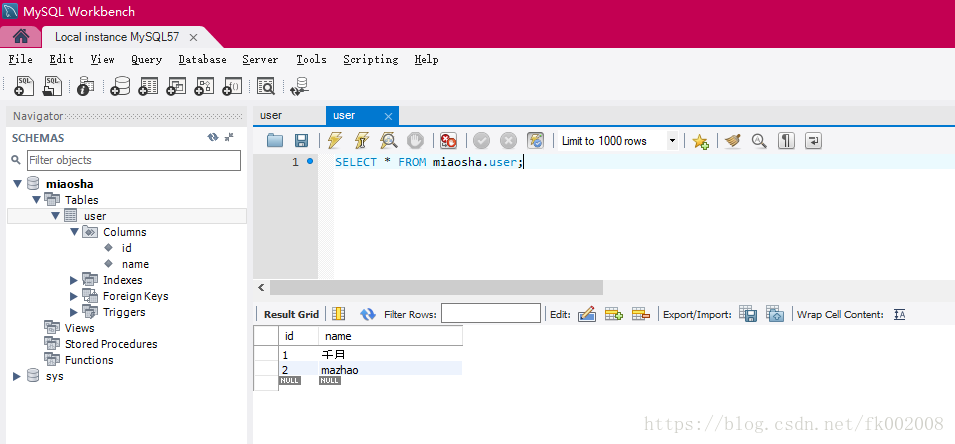
Task: Open the Database menu
Action: click(x=202, y=59)
